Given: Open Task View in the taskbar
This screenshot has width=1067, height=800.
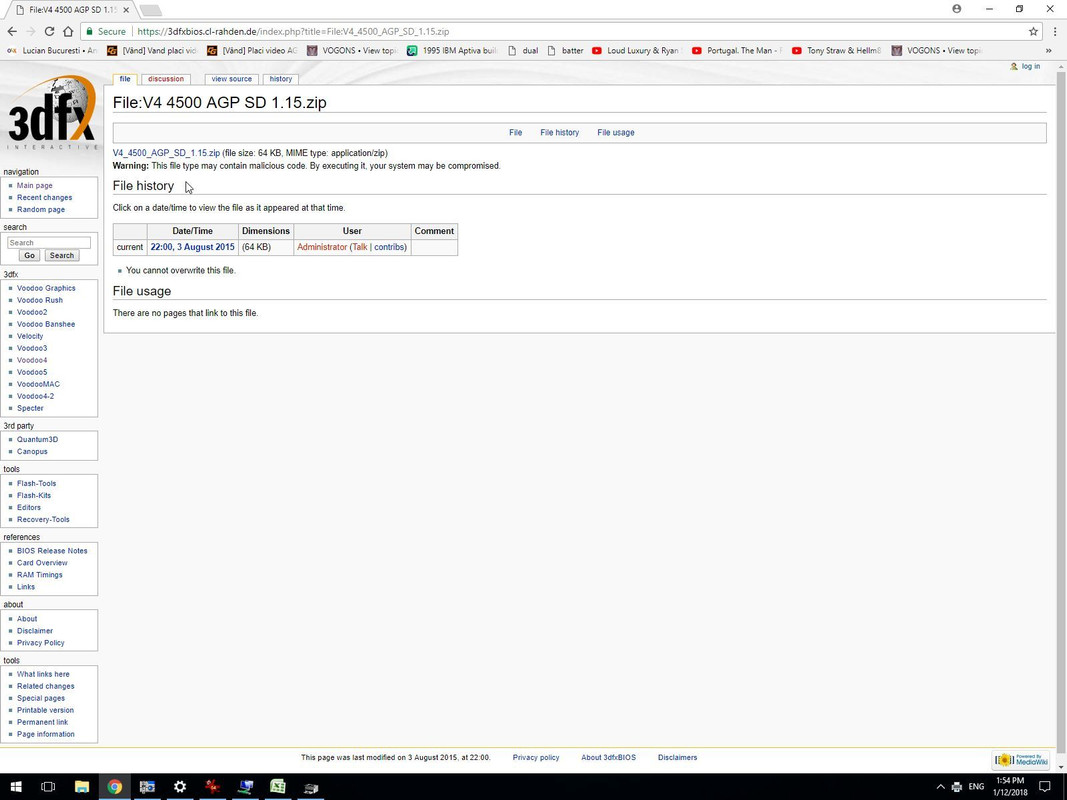Looking at the screenshot, I should 48,786.
